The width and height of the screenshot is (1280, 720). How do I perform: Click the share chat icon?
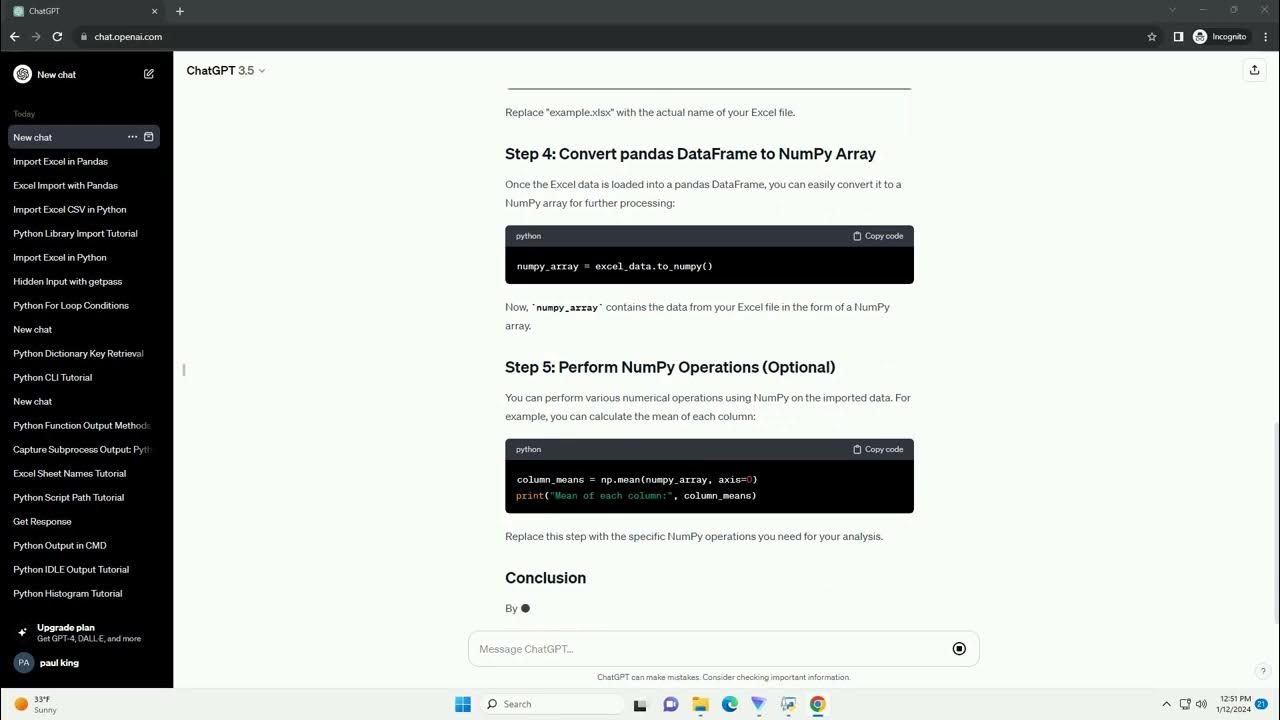click(1254, 70)
